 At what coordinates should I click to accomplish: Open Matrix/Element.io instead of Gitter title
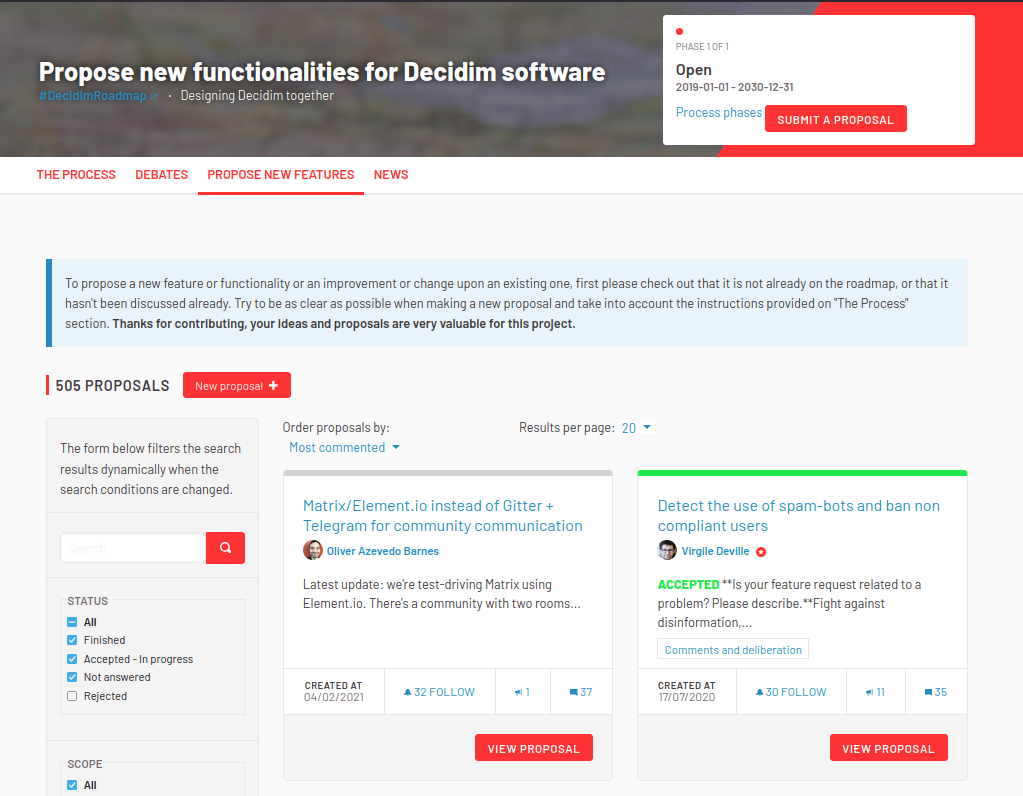point(442,515)
